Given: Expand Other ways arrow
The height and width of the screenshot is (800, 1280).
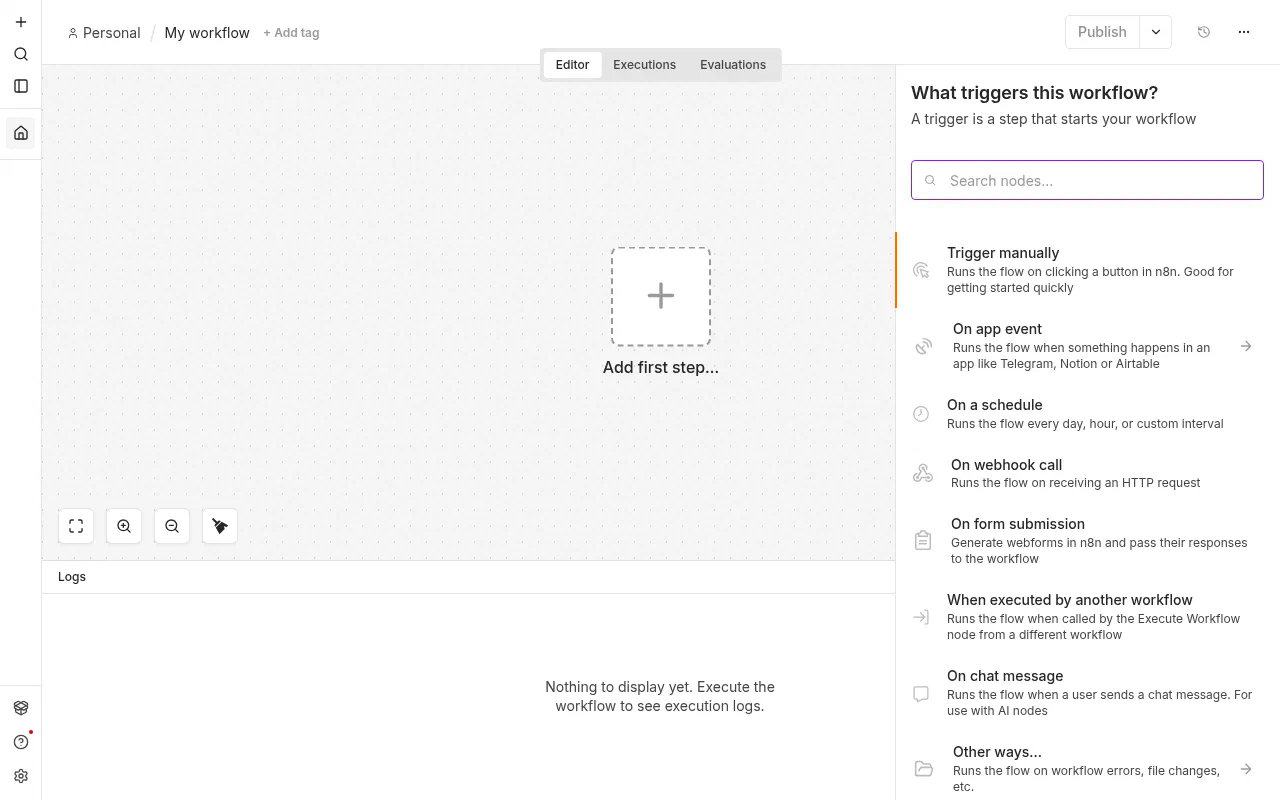Looking at the screenshot, I should point(1246,769).
